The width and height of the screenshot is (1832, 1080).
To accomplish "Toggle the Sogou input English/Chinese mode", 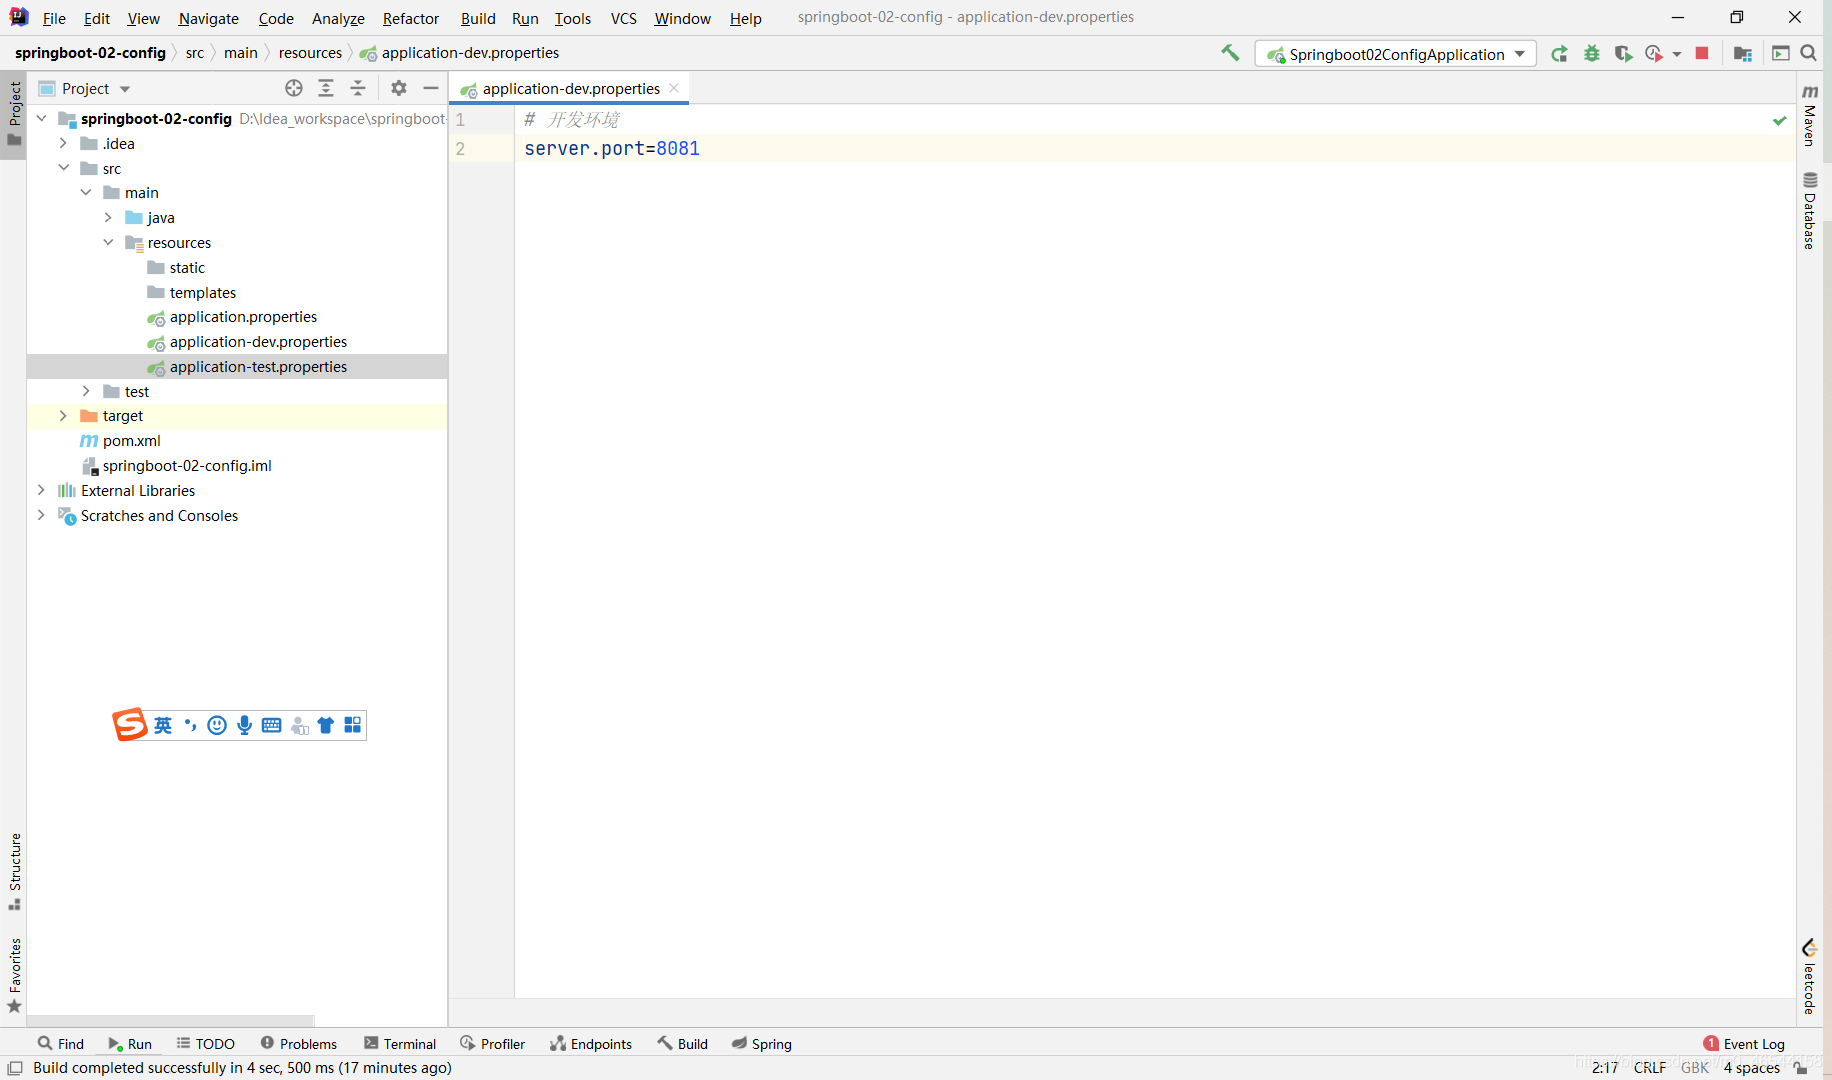I will (x=163, y=725).
